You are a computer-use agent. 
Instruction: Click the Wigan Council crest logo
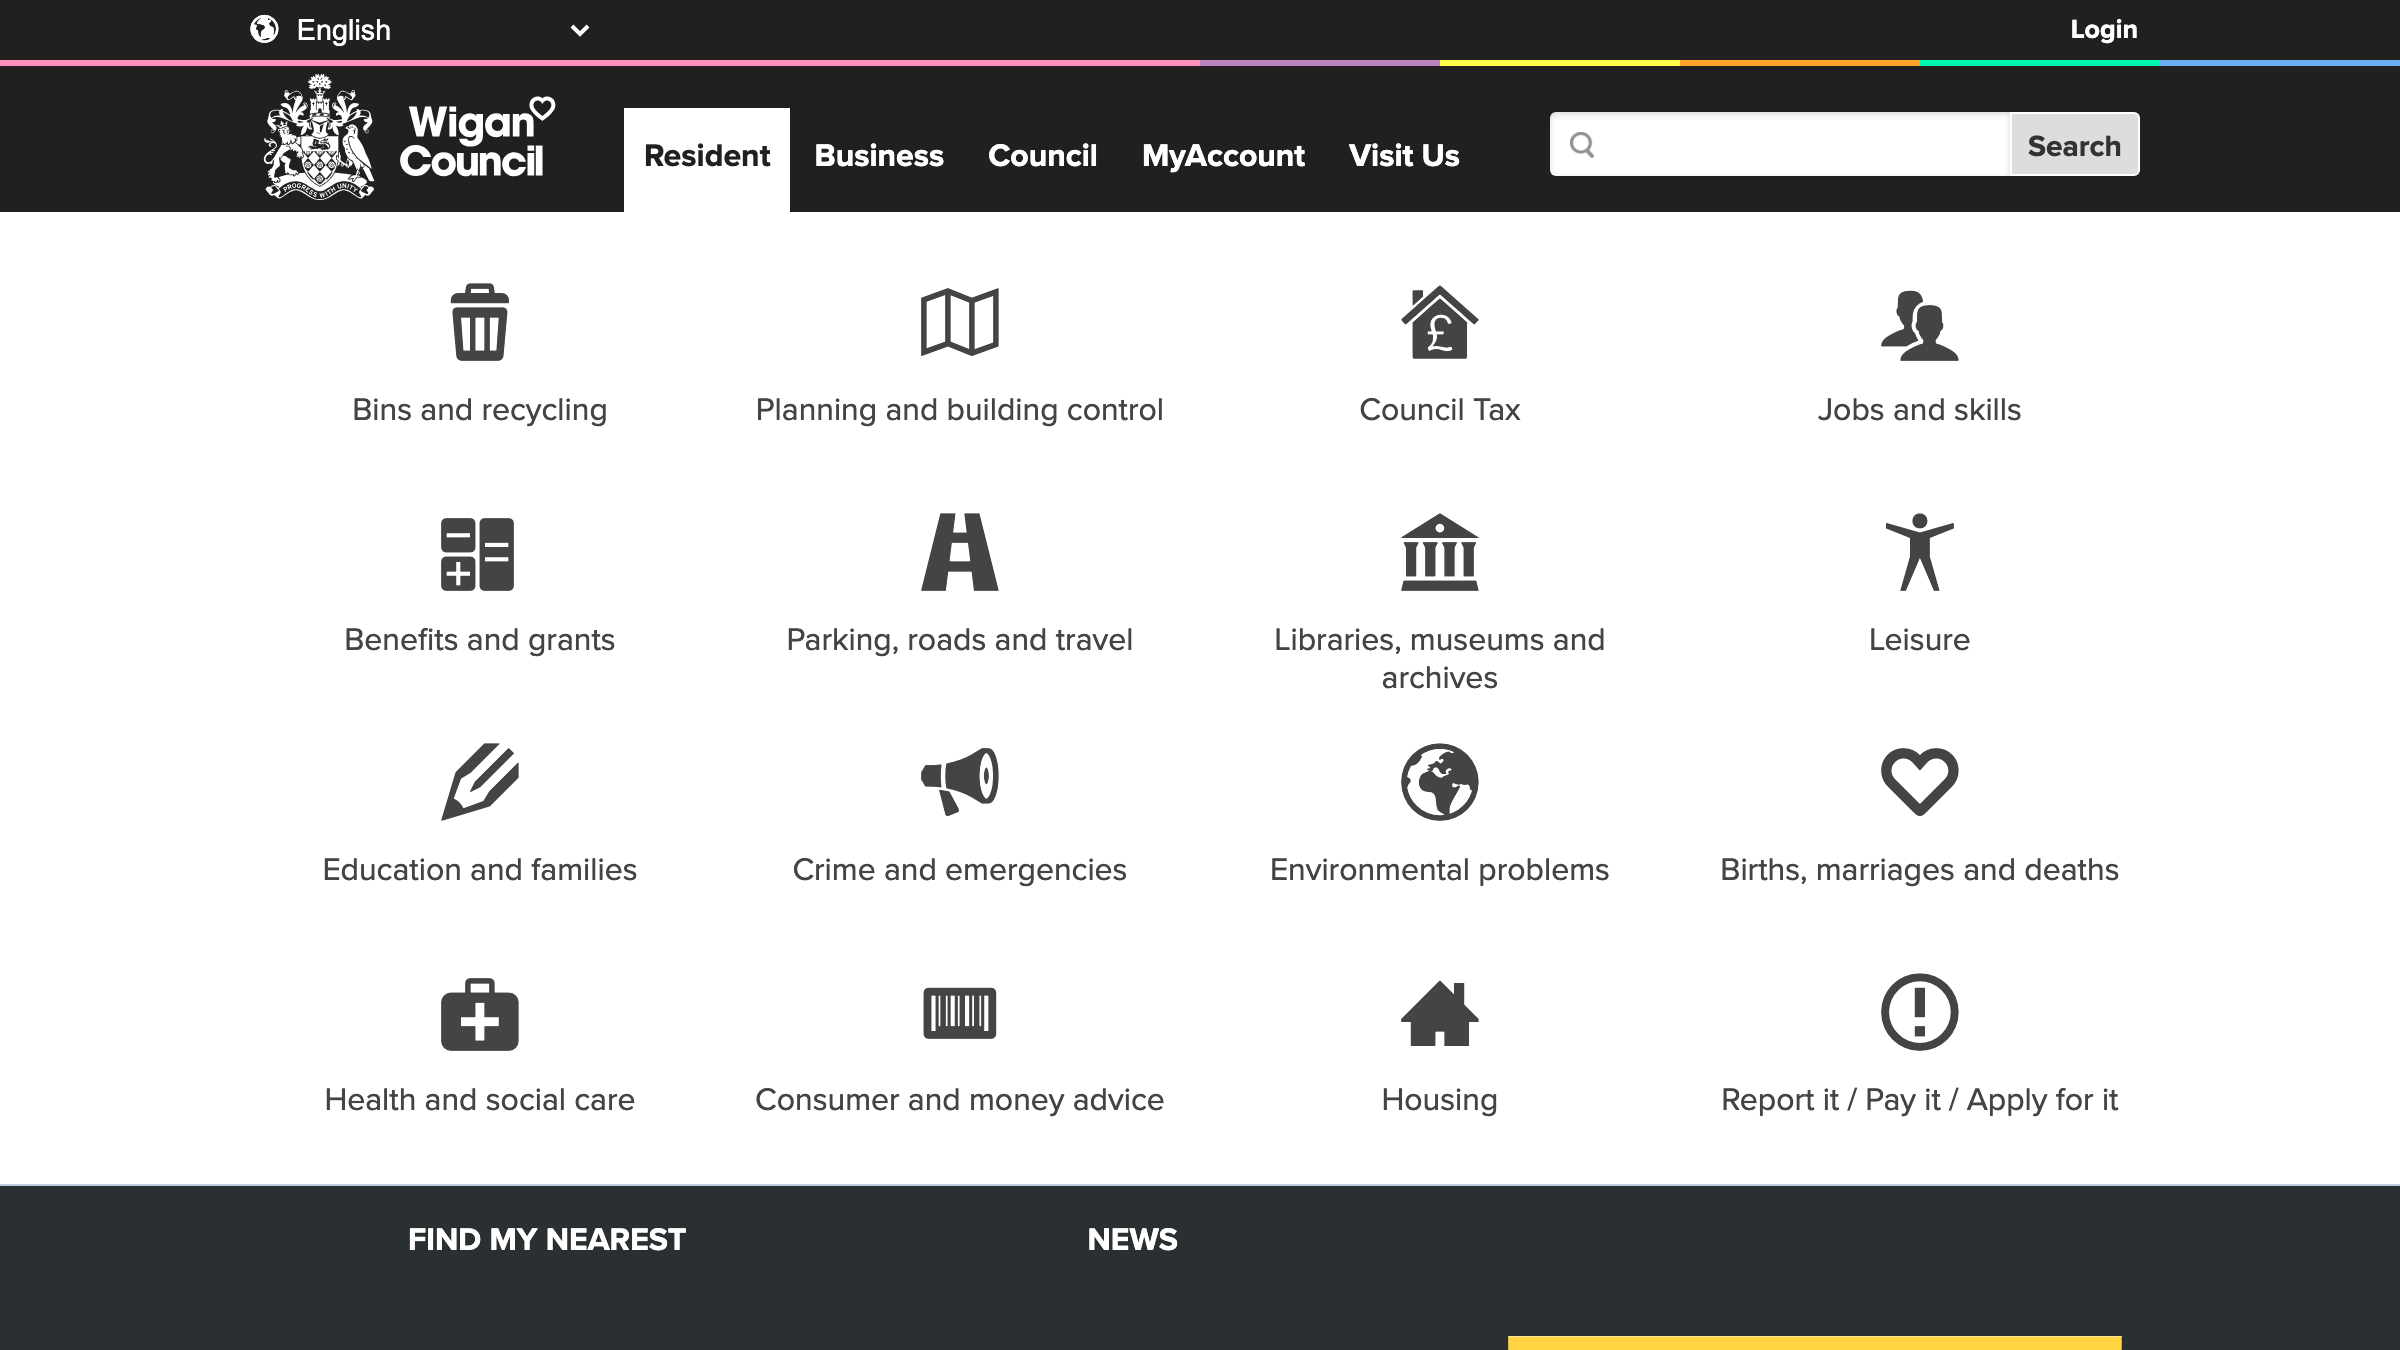(319, 137)
